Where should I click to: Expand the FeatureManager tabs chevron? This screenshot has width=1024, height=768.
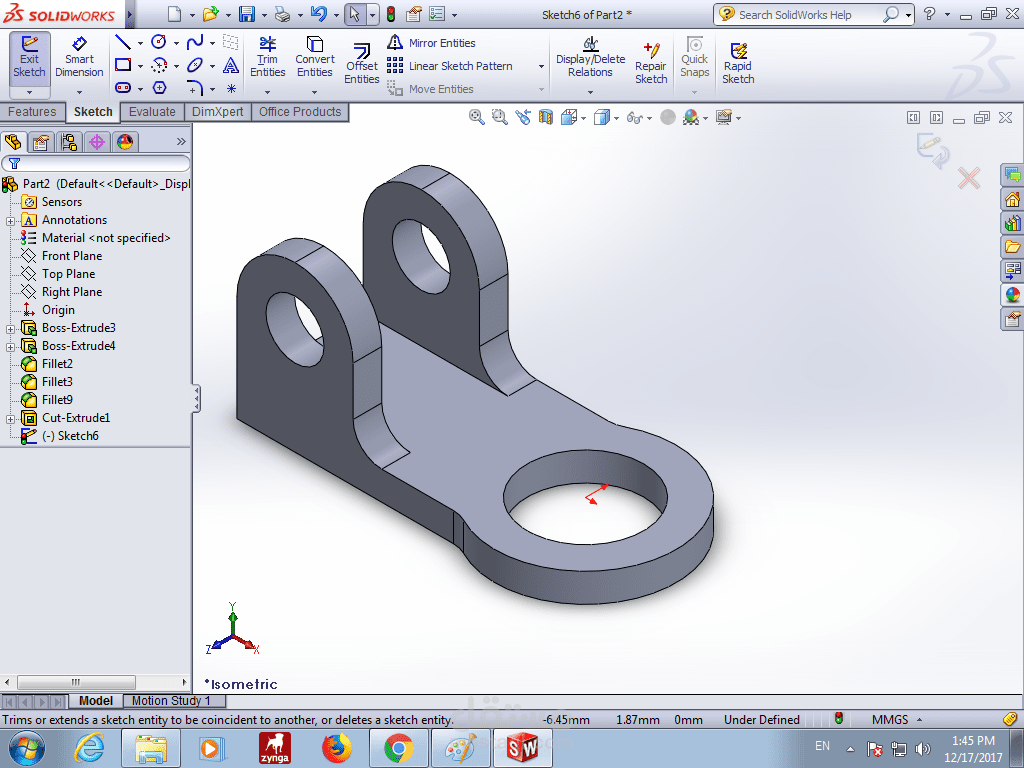point(181,142)
